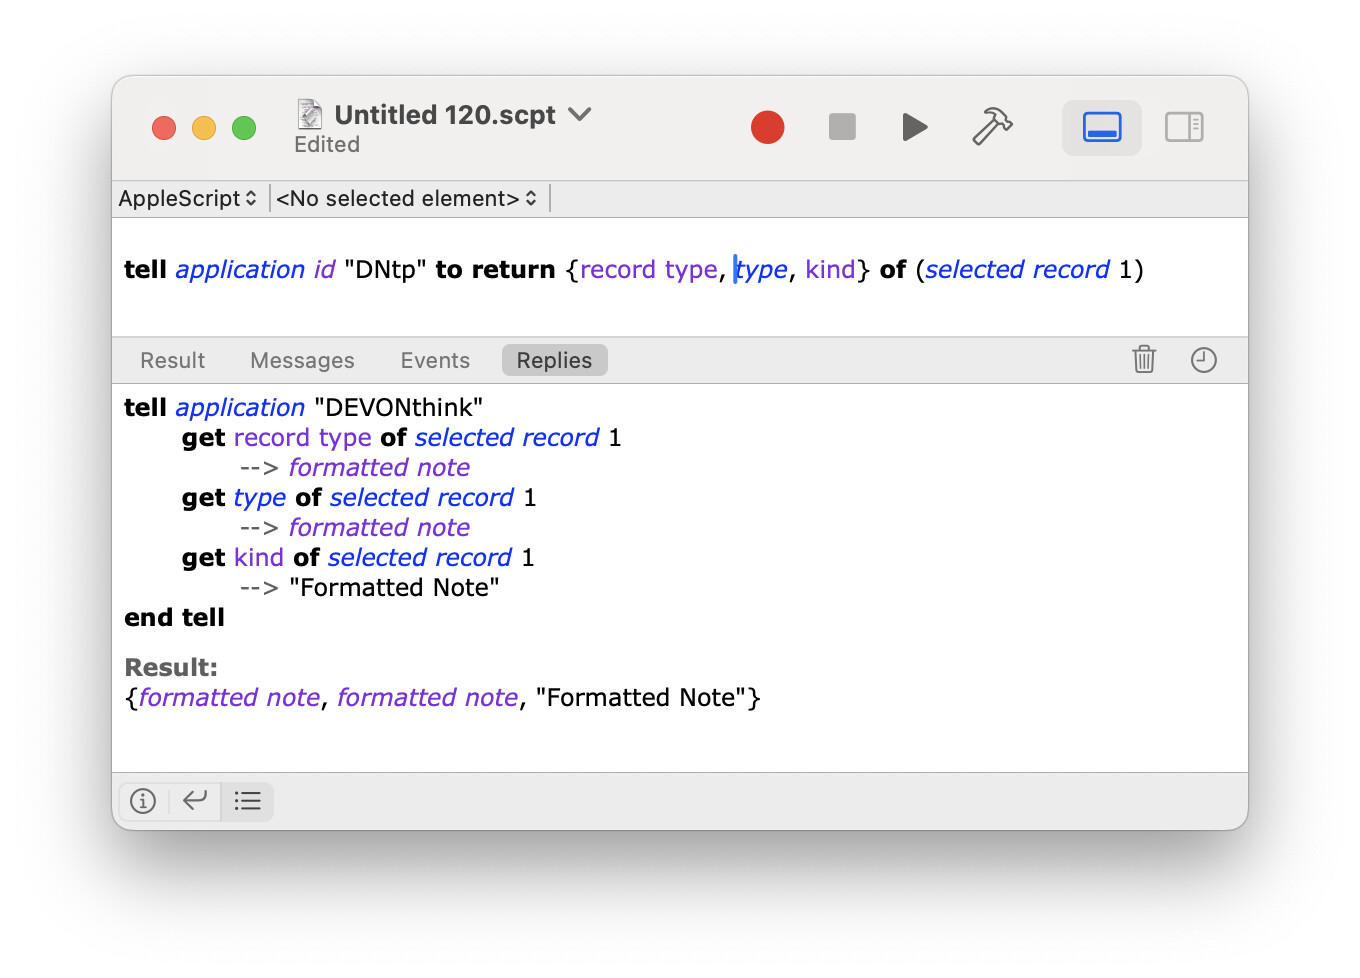Expand the document title chevron menu
The height and width of the screenshot is (978, 1360).
(x=580, y=114)
